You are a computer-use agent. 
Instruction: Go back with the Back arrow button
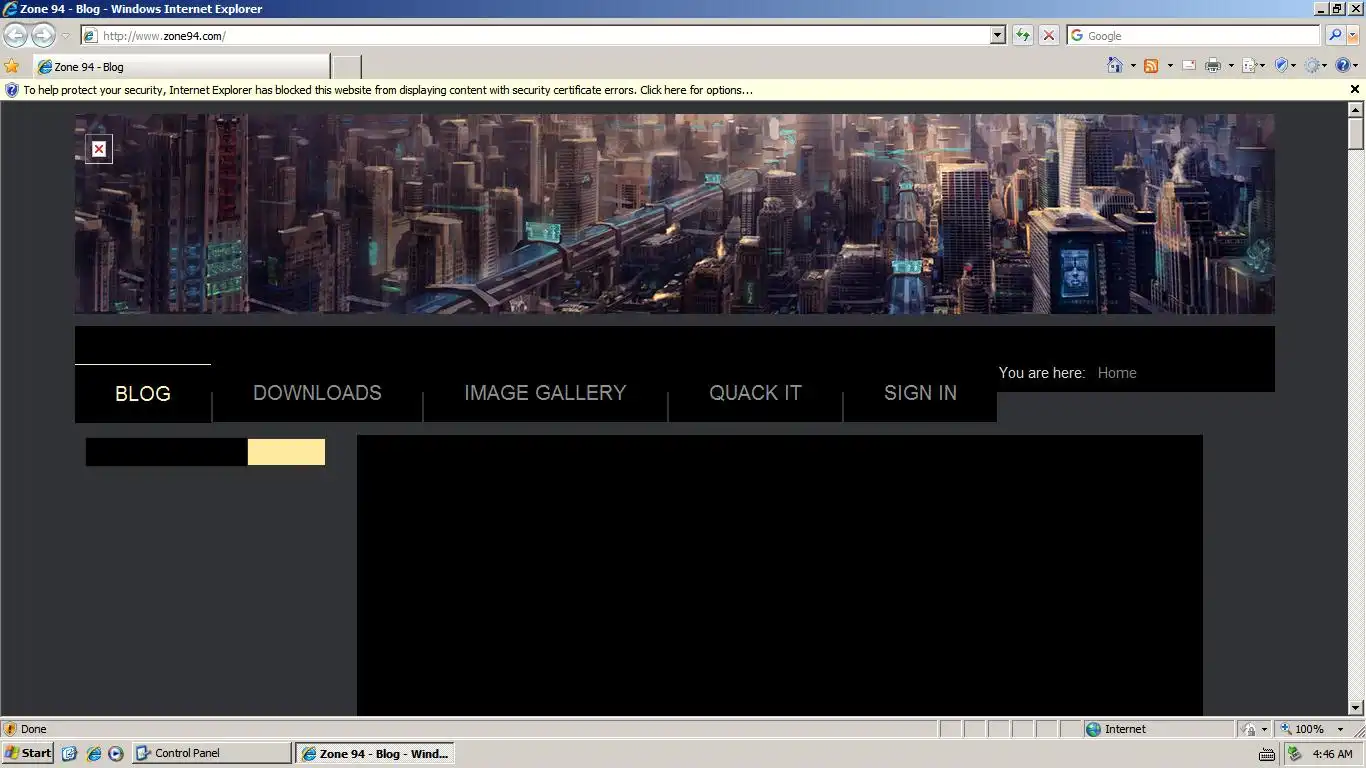pyautogui.click(x=15, y=36)
